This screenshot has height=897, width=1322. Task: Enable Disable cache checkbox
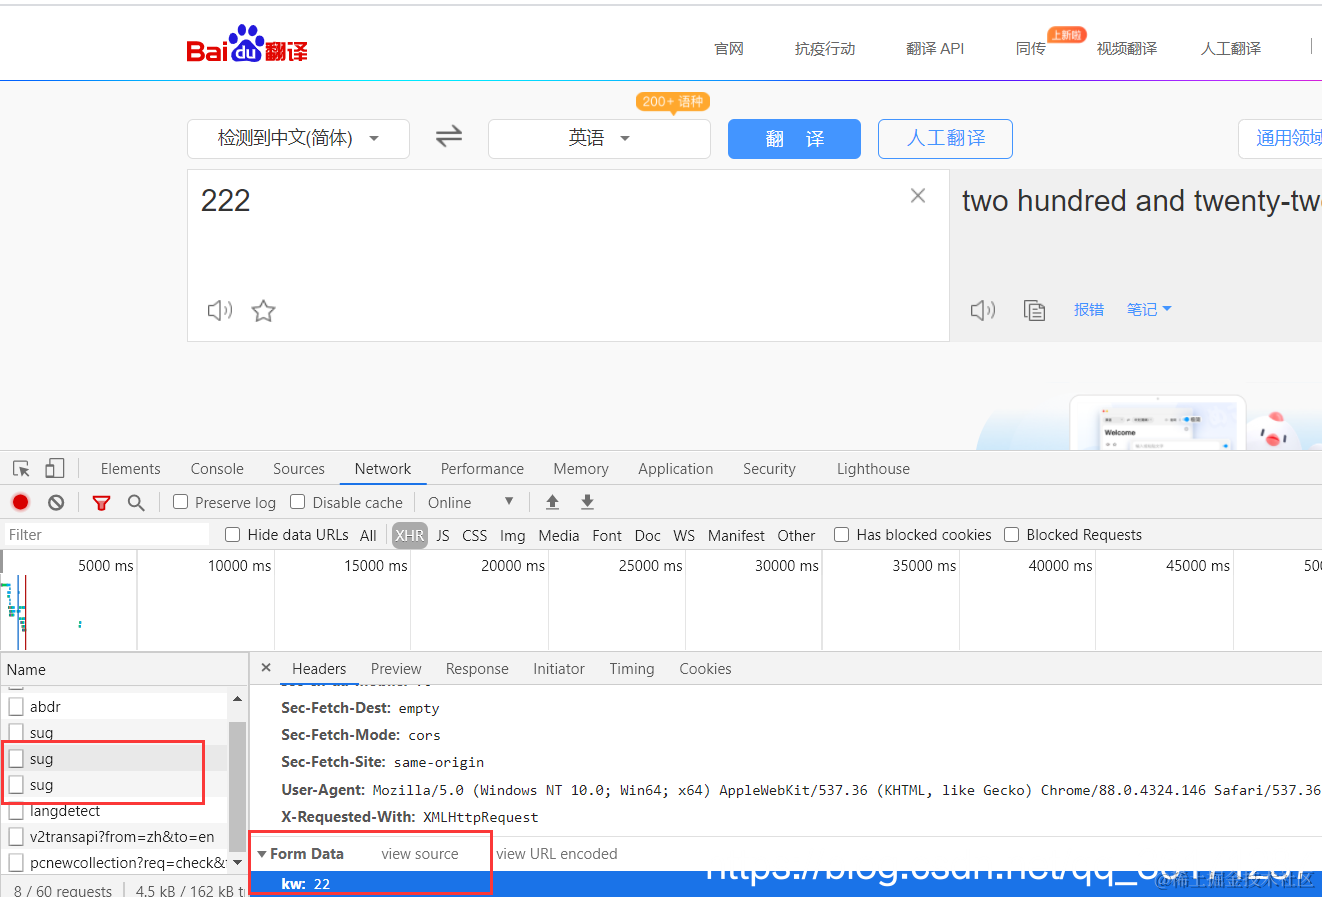[298, 502]
